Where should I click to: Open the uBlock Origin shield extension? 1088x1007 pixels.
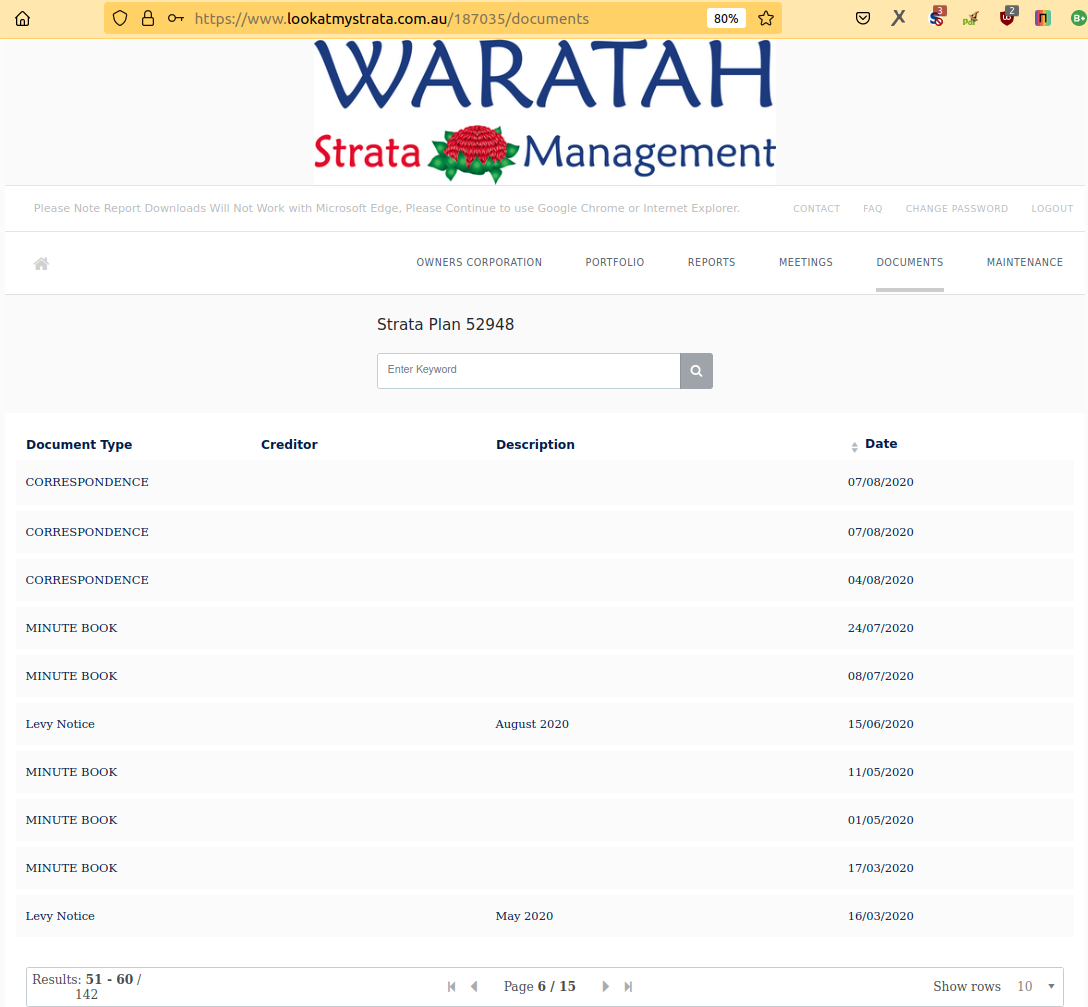1008,17
